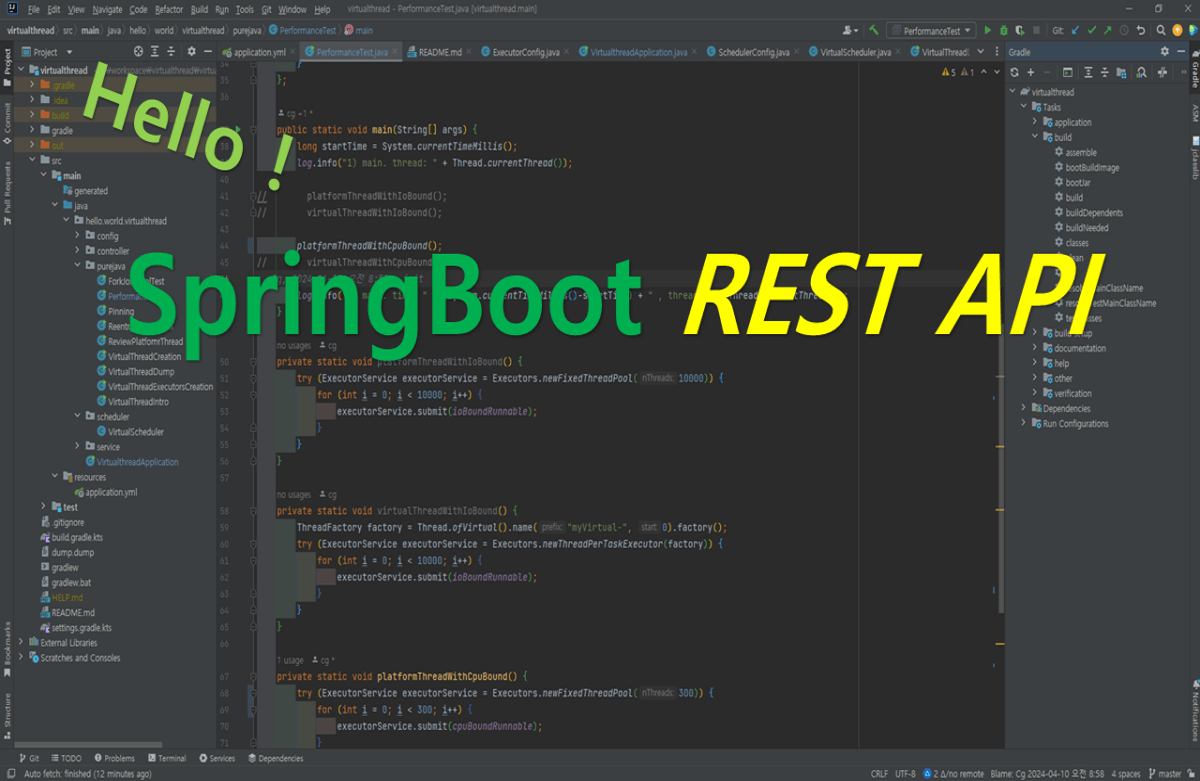Click the Gradle link project plus icon
Viewport: 1200px width, 781px height.
point(1031,72)
